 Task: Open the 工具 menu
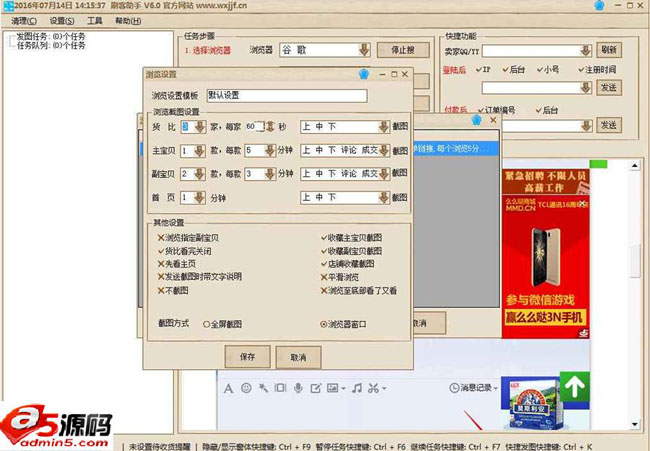coord(95,21)
